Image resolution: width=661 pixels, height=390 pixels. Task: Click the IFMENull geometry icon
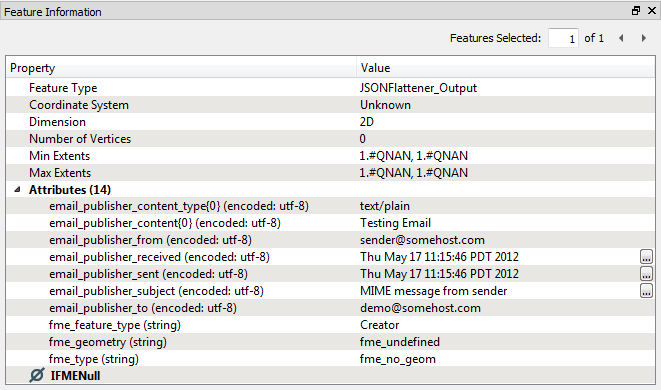[x=37, y=375]
